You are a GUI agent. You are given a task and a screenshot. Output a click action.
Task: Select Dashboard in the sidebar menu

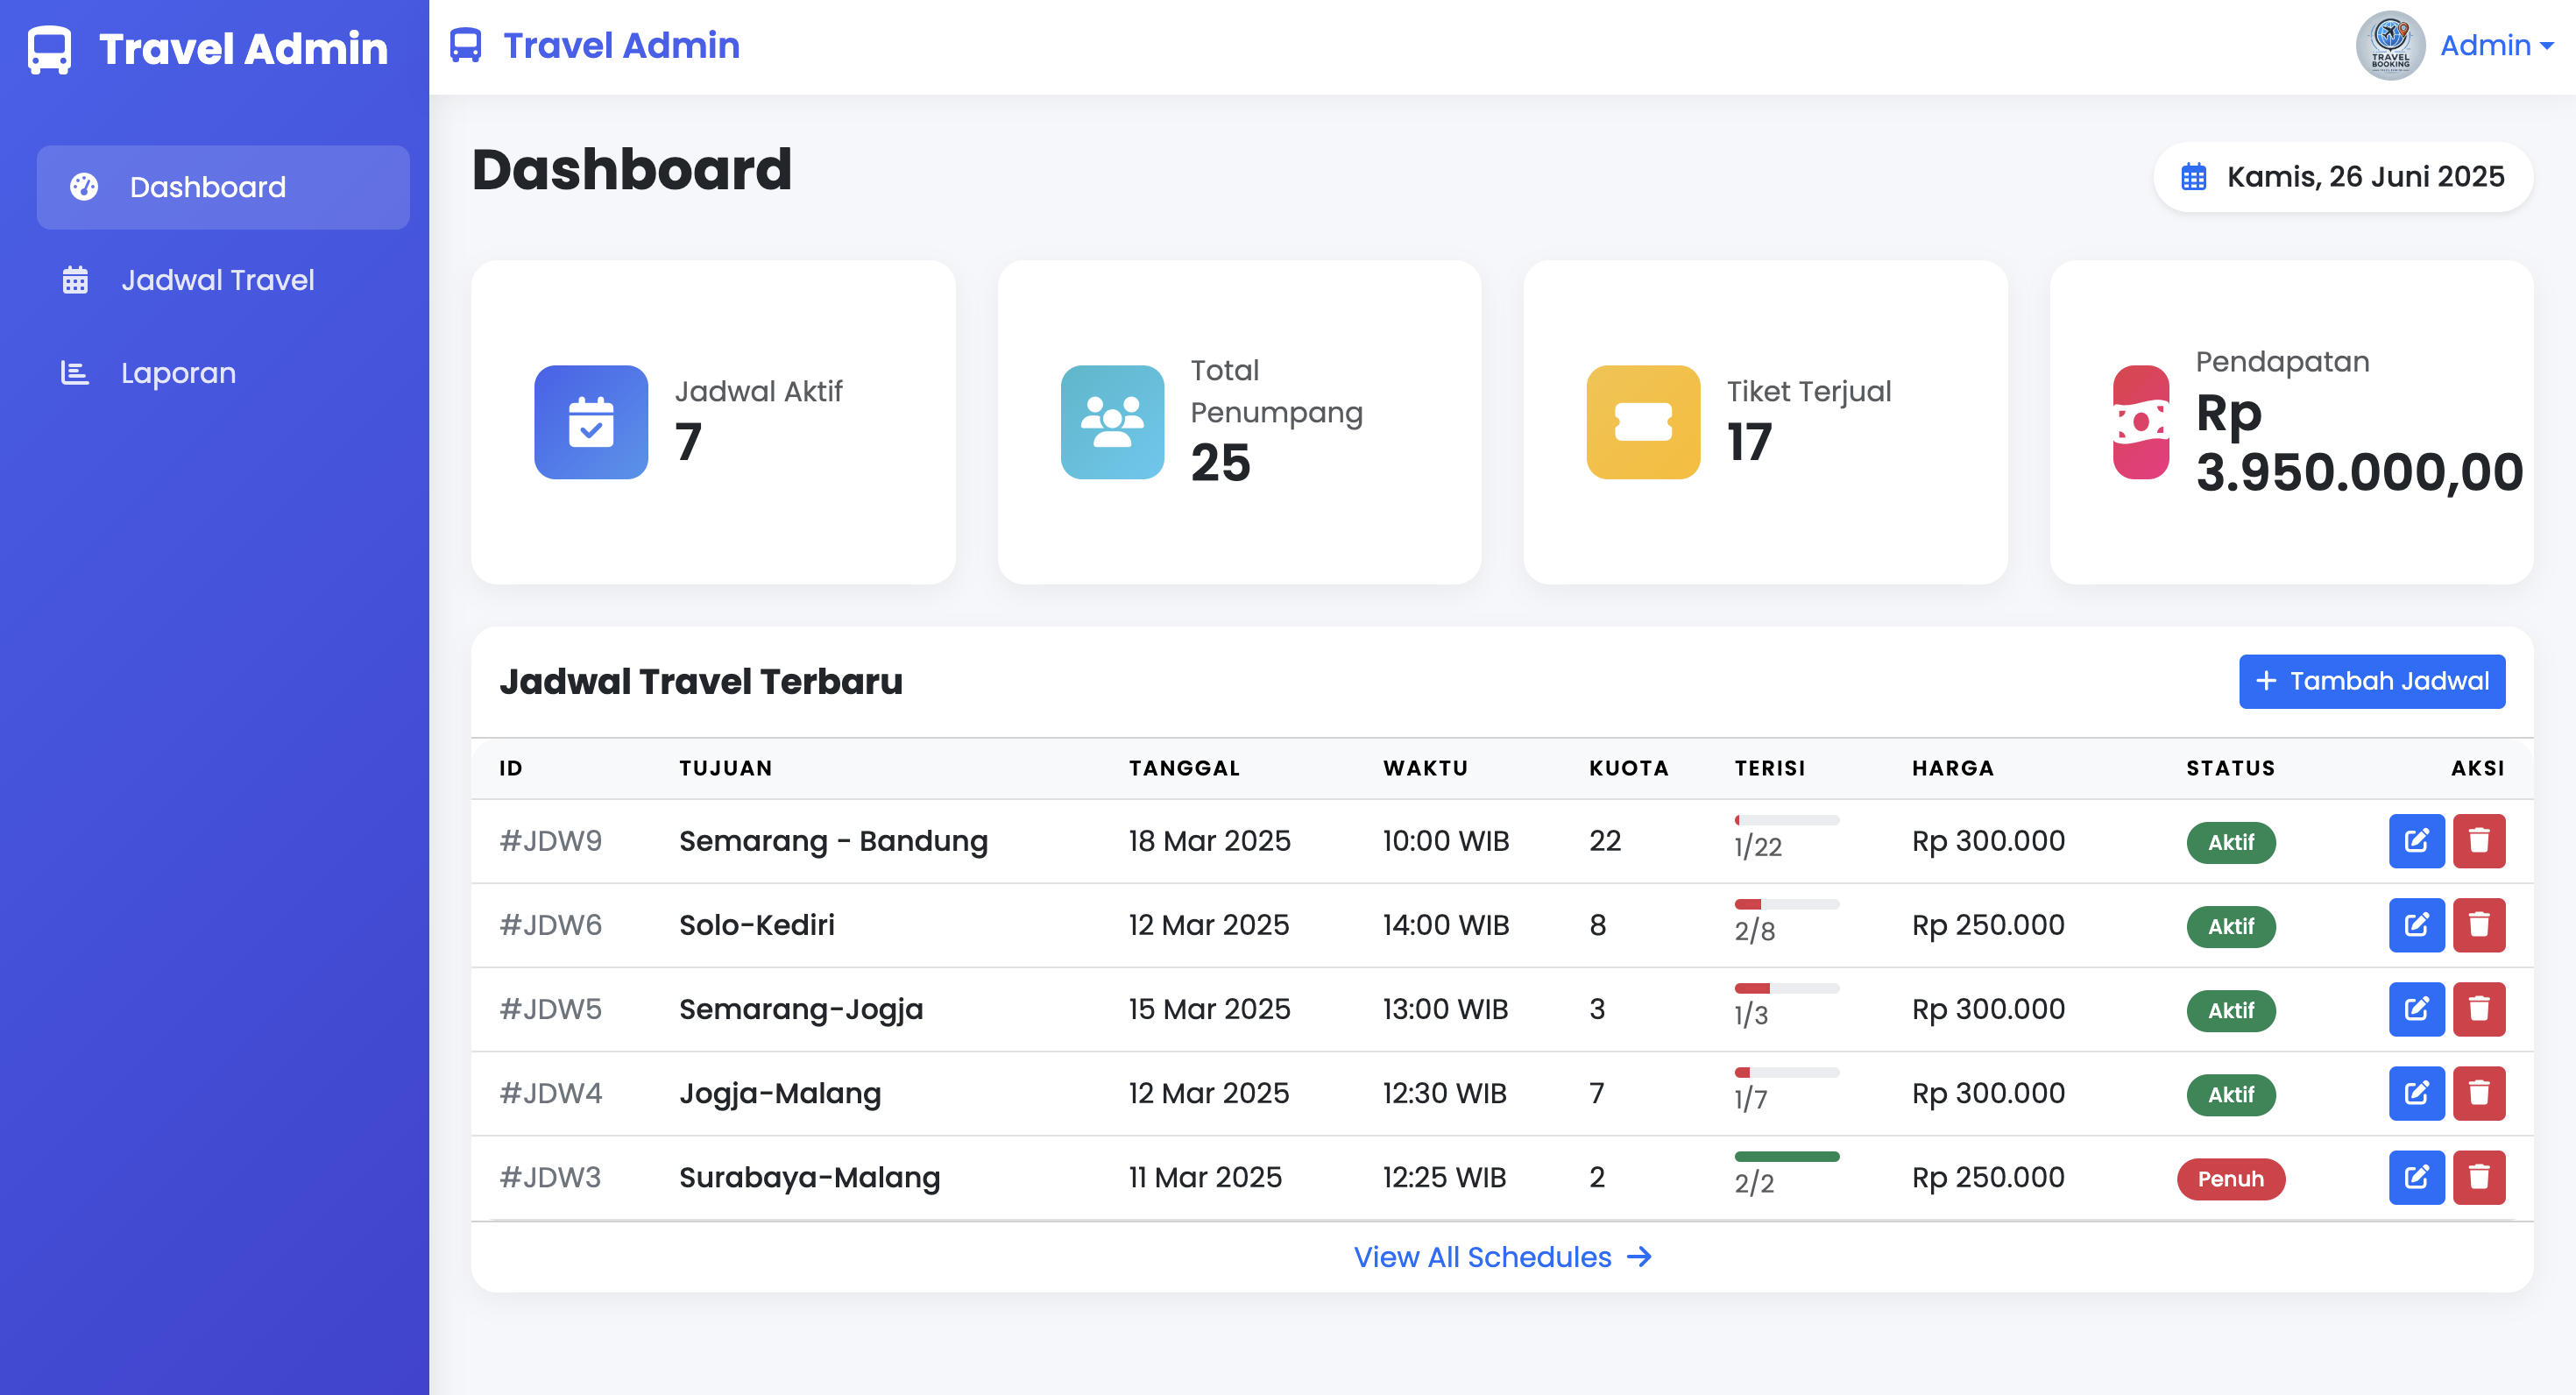tap(207, 187)
